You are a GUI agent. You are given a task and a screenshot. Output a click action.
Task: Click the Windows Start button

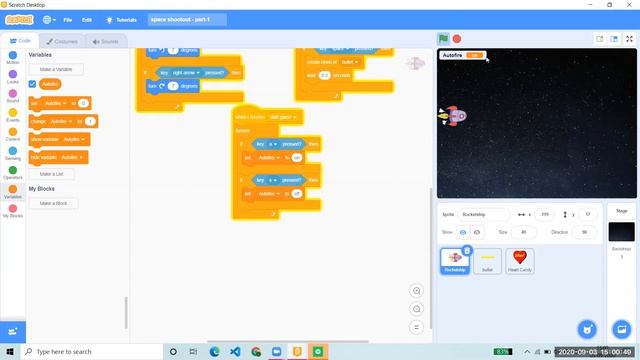[x=10, y=351]
